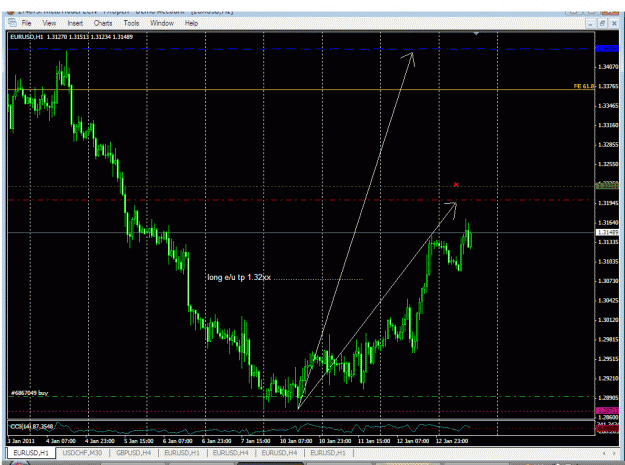This screenshot has height=465, width=625.
Task: Click the '12 Jan 23:00' time label
Action: pyautogui.click(x=452, y=441)
